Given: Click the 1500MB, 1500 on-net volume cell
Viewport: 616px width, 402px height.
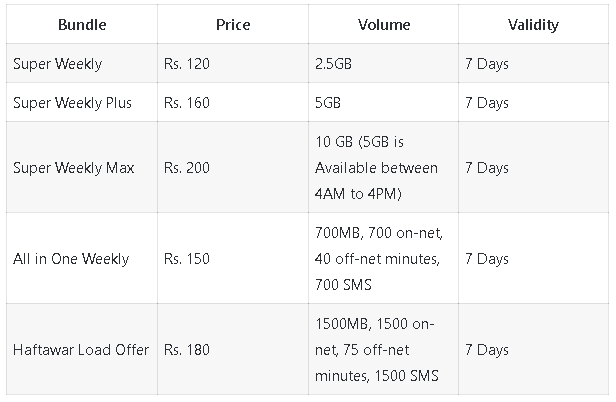Looking at the screenshot, I should [x=377, y=350].
